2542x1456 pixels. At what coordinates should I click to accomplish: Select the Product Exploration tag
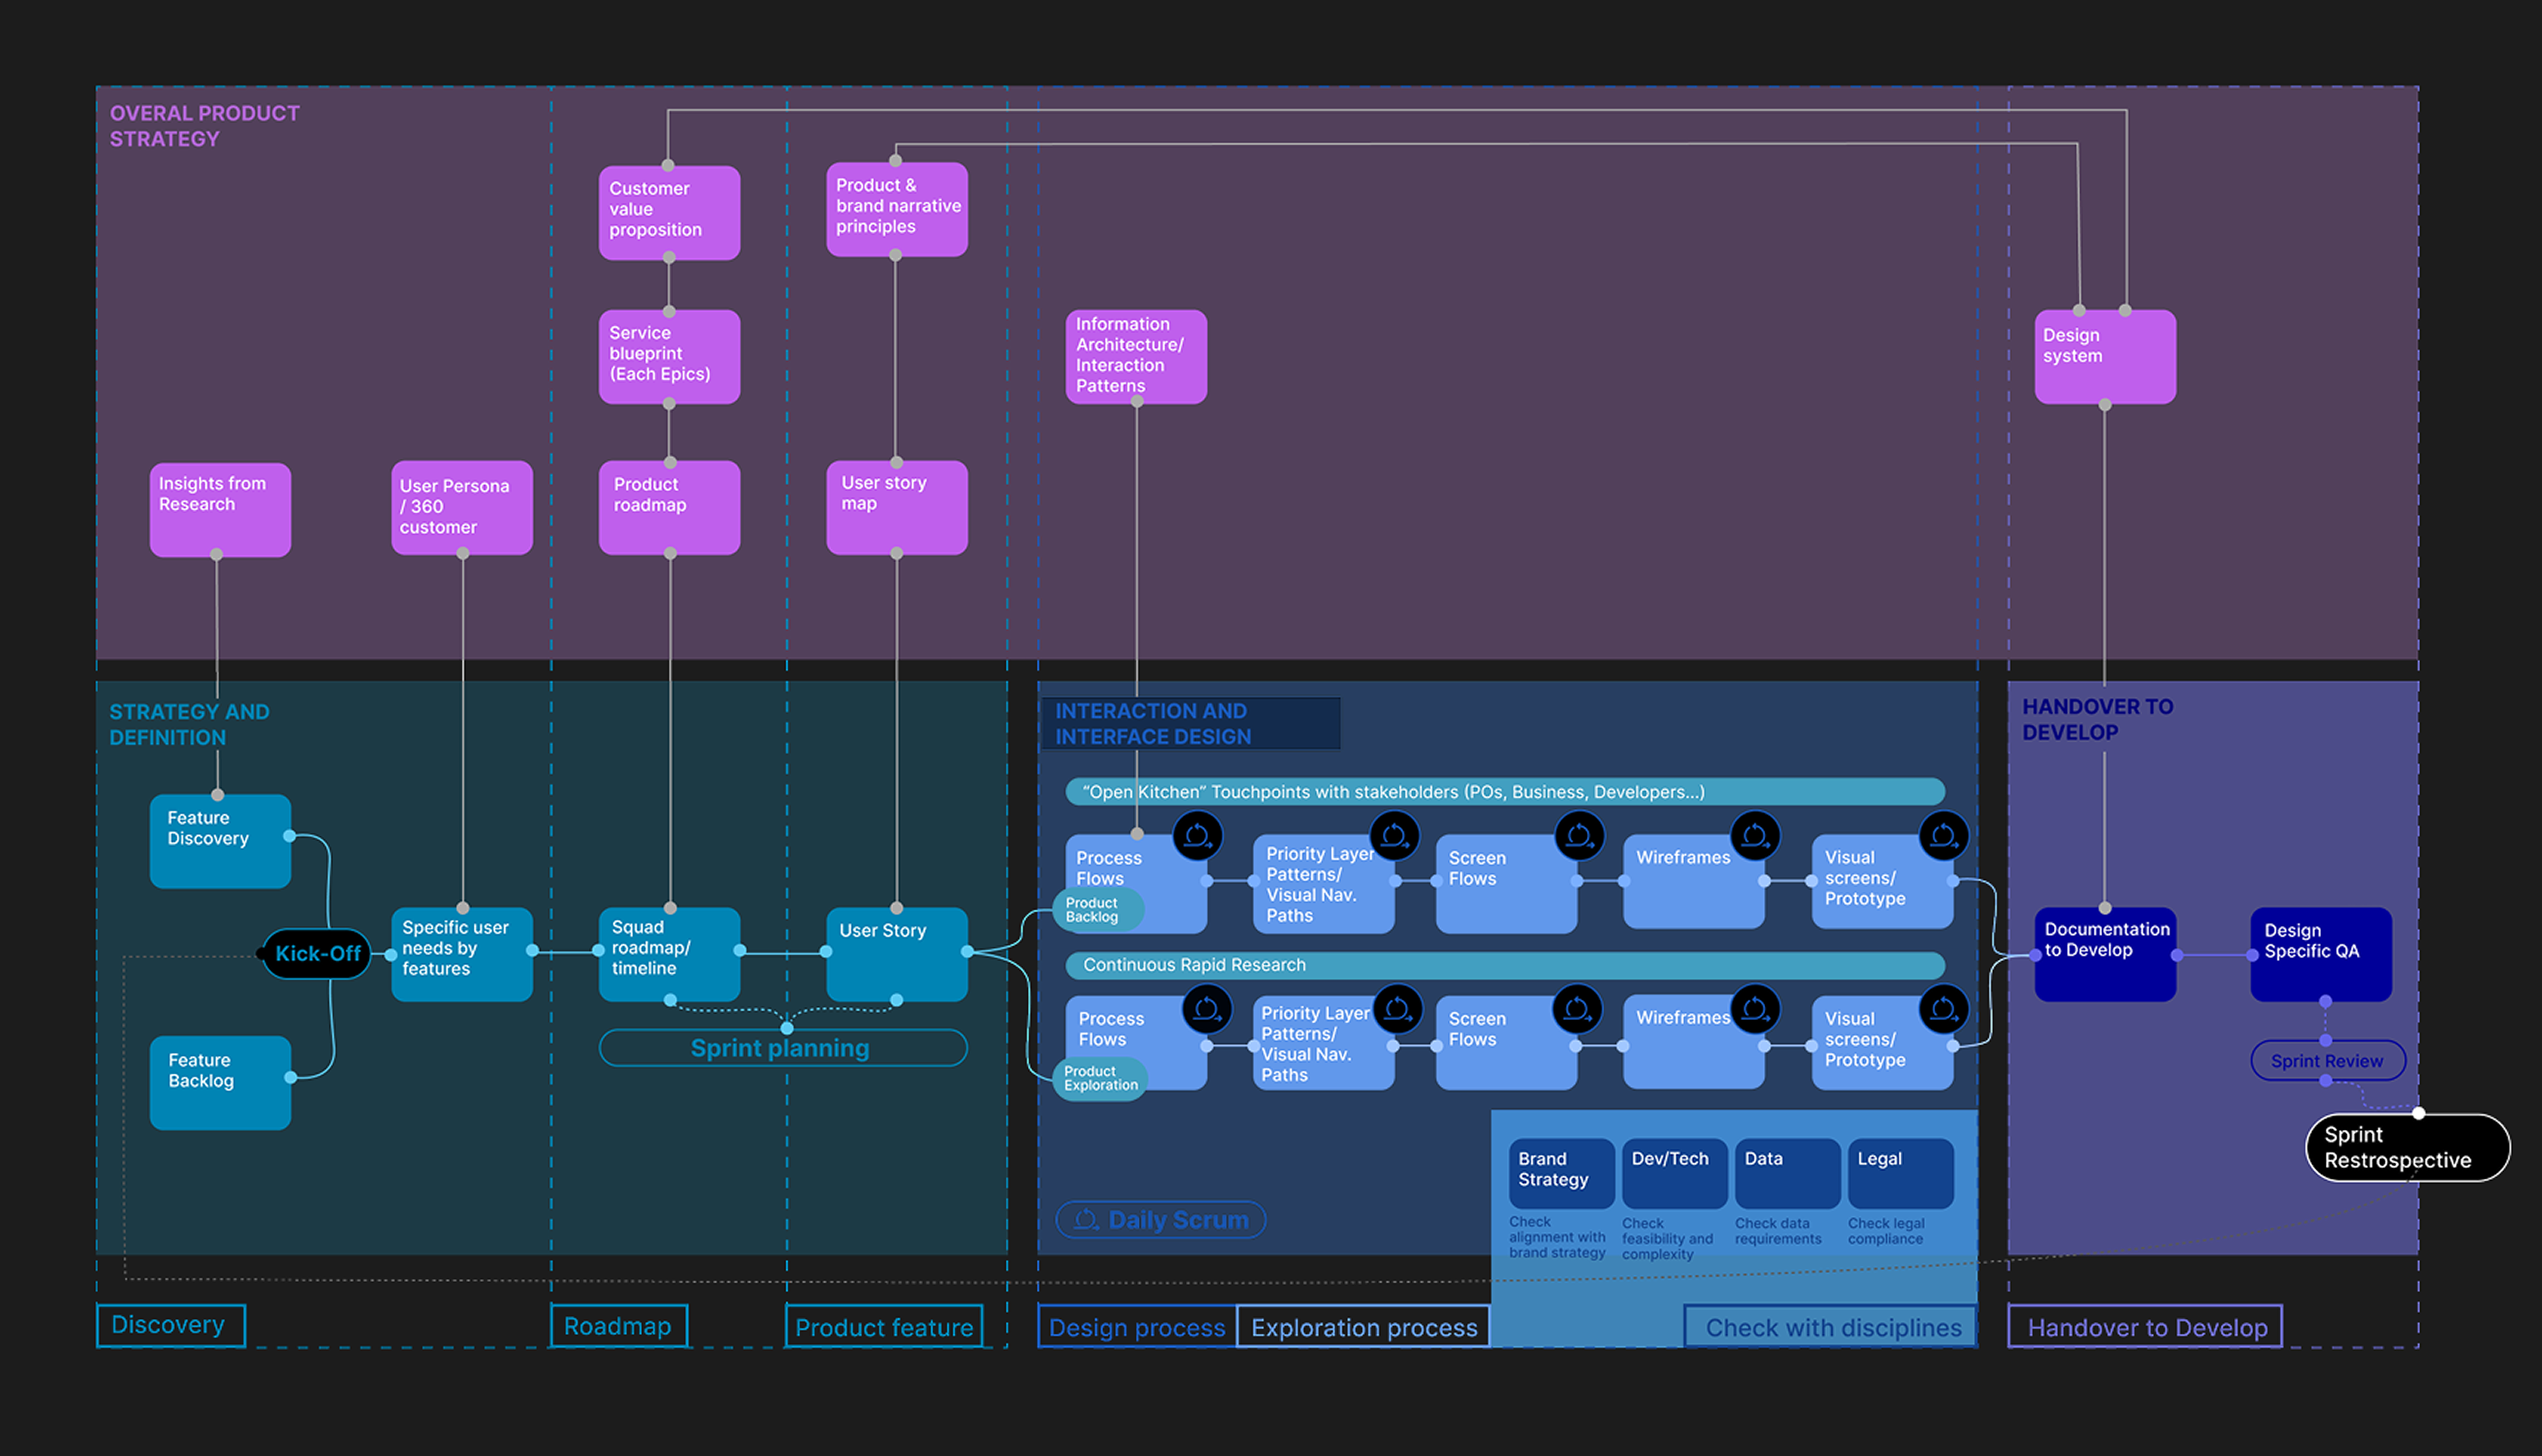1100,1078
